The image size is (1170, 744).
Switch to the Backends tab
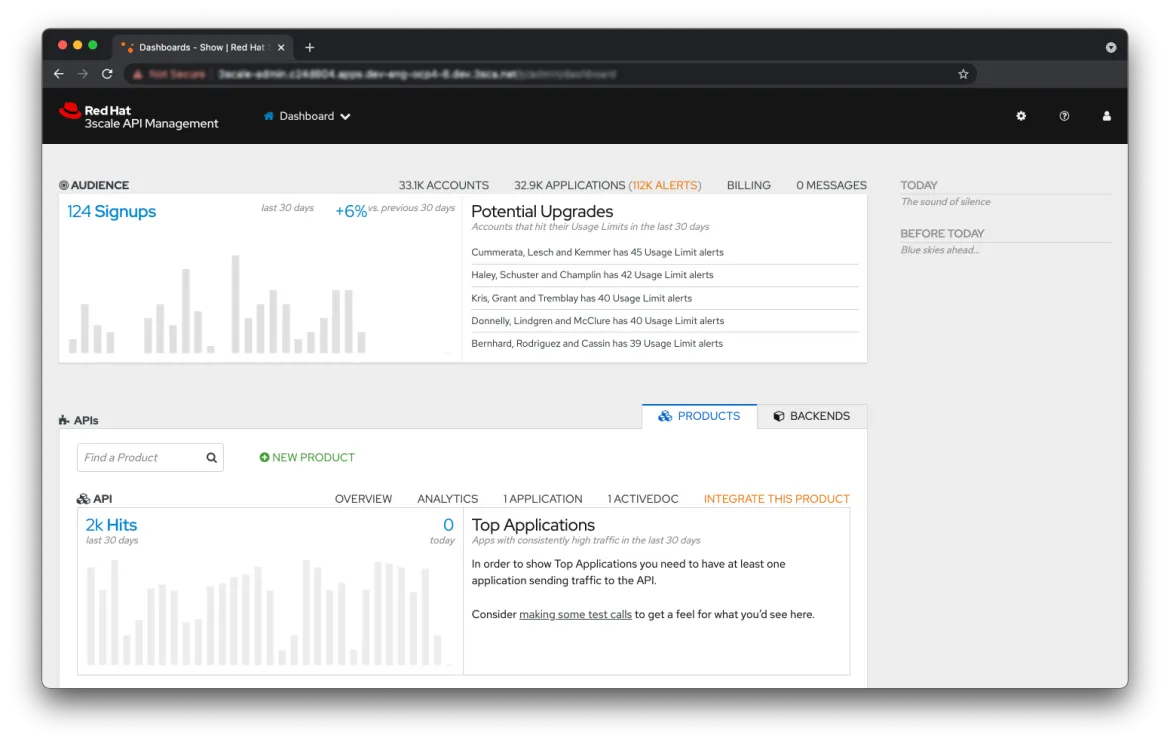tap(811, 416)
